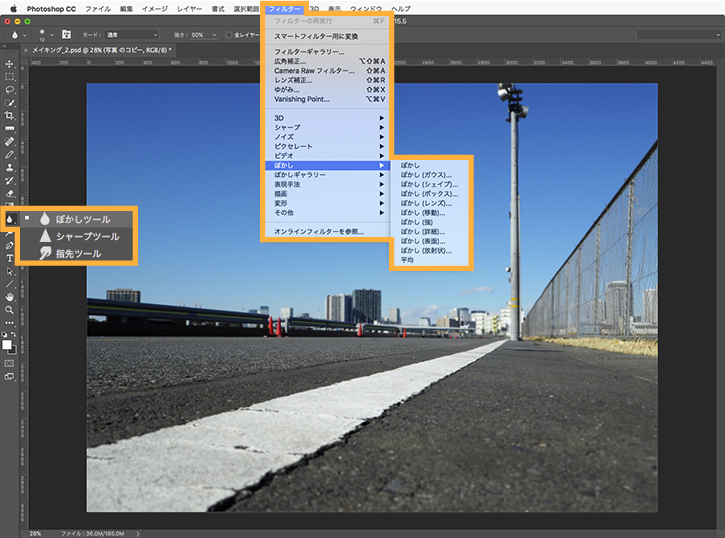725x538 pixels.
Task: Open the 強さ strength dropdown arrow
Action: point(214,35)
